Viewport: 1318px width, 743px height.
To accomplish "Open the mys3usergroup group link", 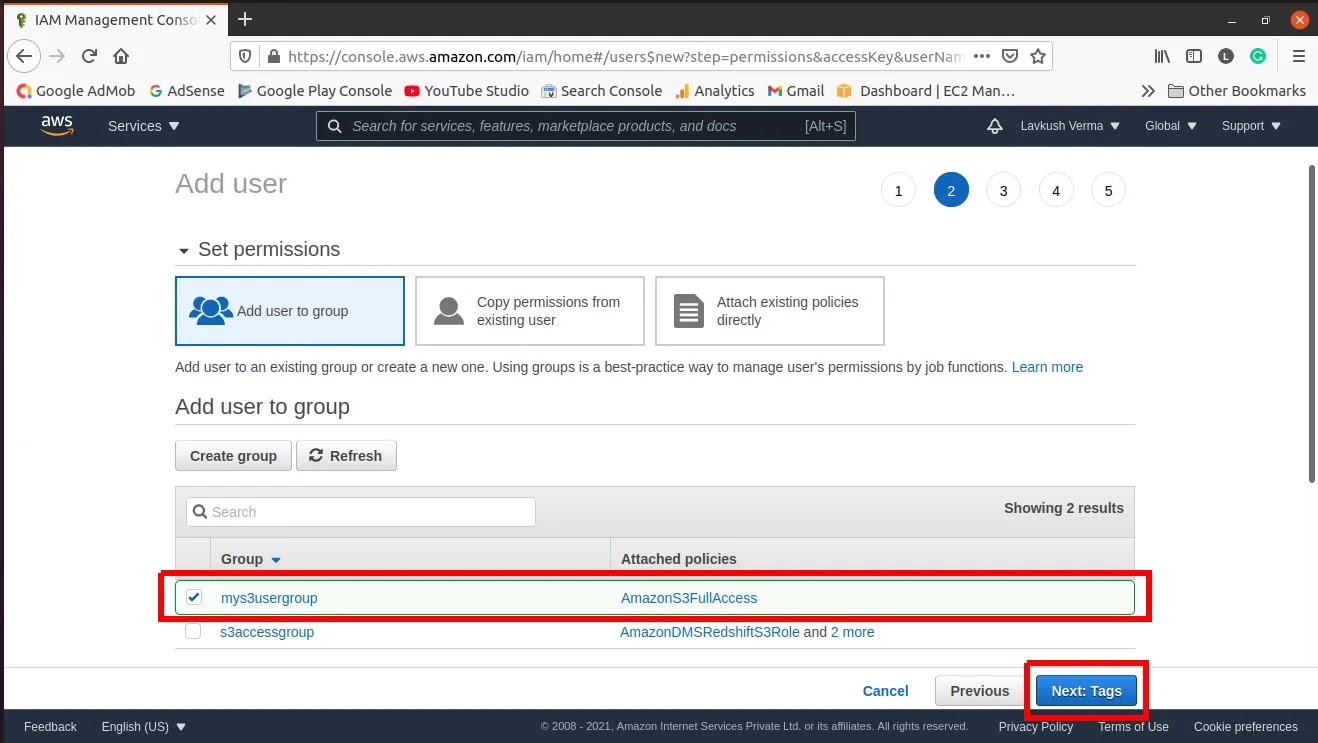I will 269,598.
